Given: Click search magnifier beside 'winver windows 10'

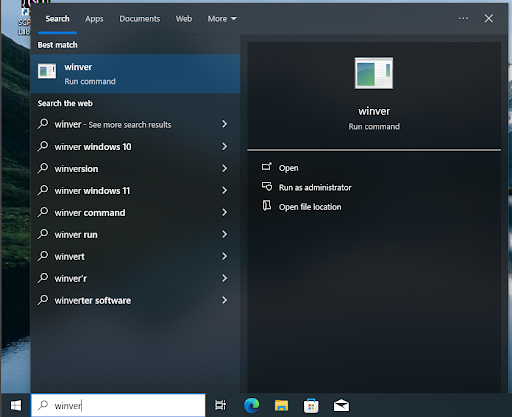Looking at the screenshot, I should 43,146.
